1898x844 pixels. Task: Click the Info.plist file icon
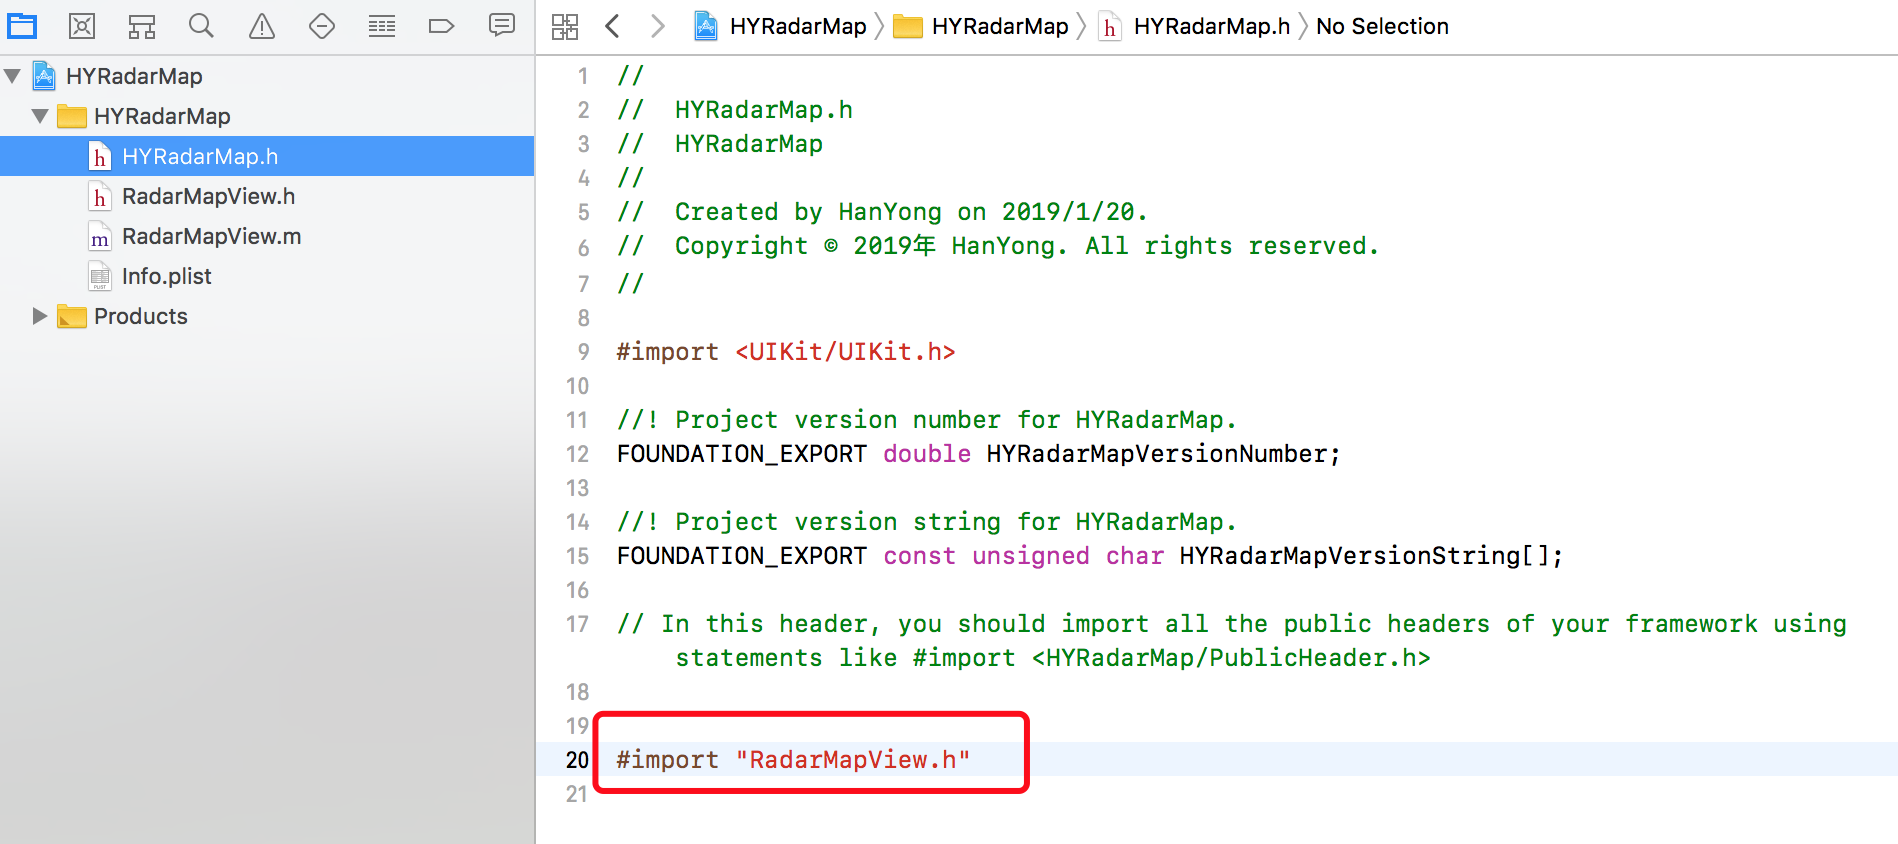pos(100,277)
